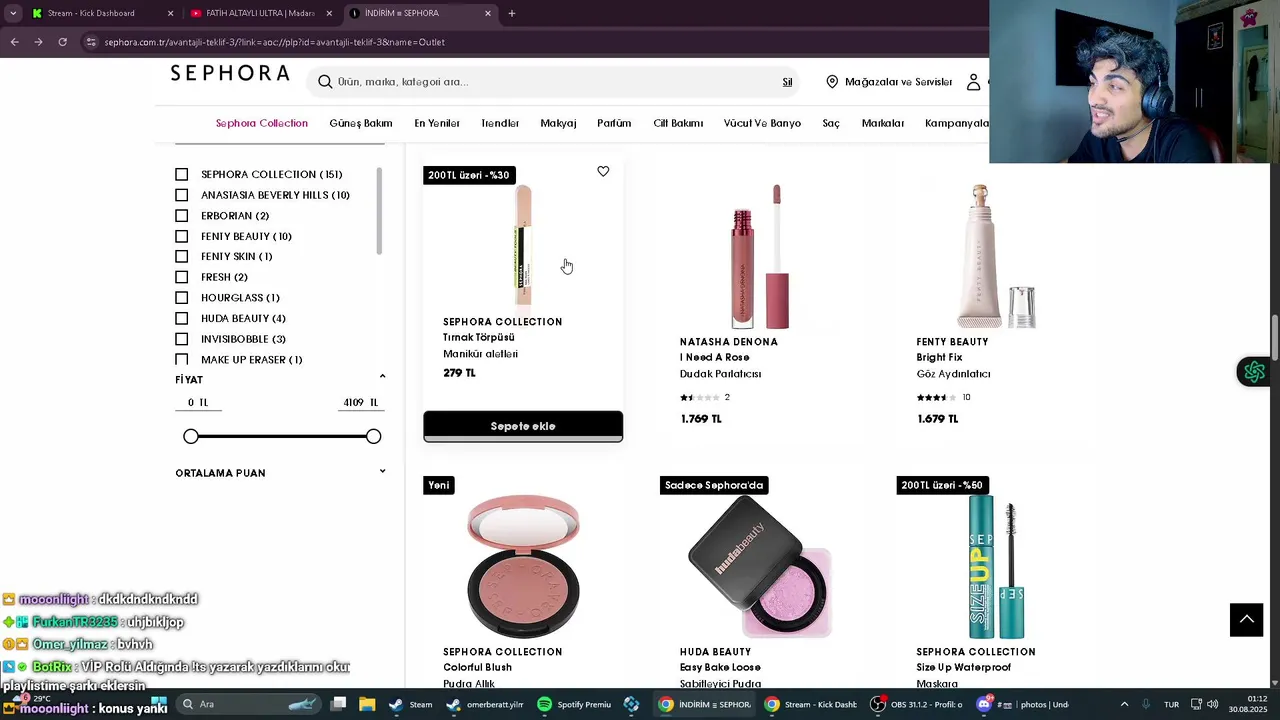This screenshot has width=1280, height=720.
Task: Check the ERBORIAN (2) filter
Action: (x=181, y=216)
